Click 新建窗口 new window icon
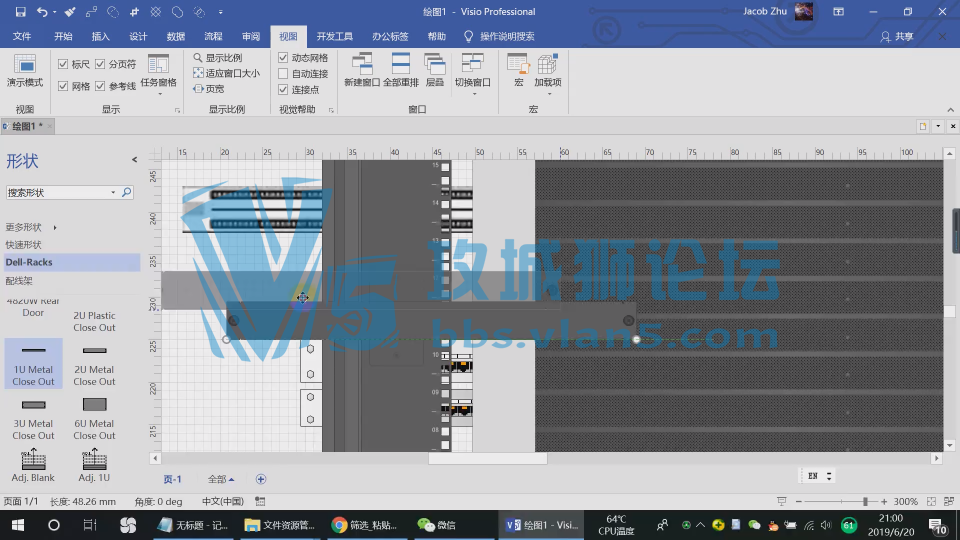Screen dimensions: 960x540 tap(362, 63)
